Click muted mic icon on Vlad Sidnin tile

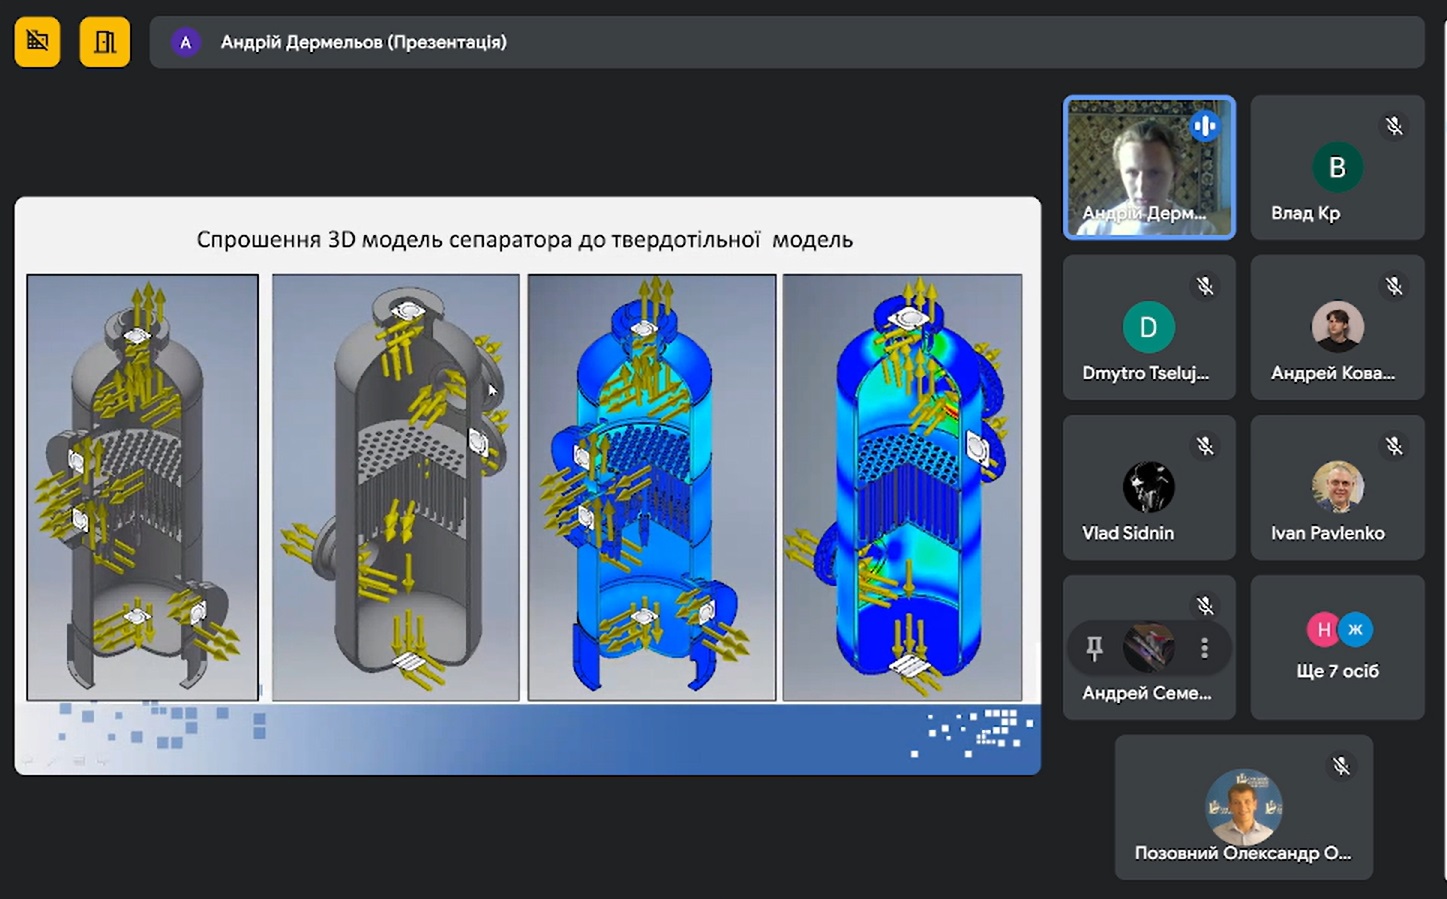(x=1205, y=446)
